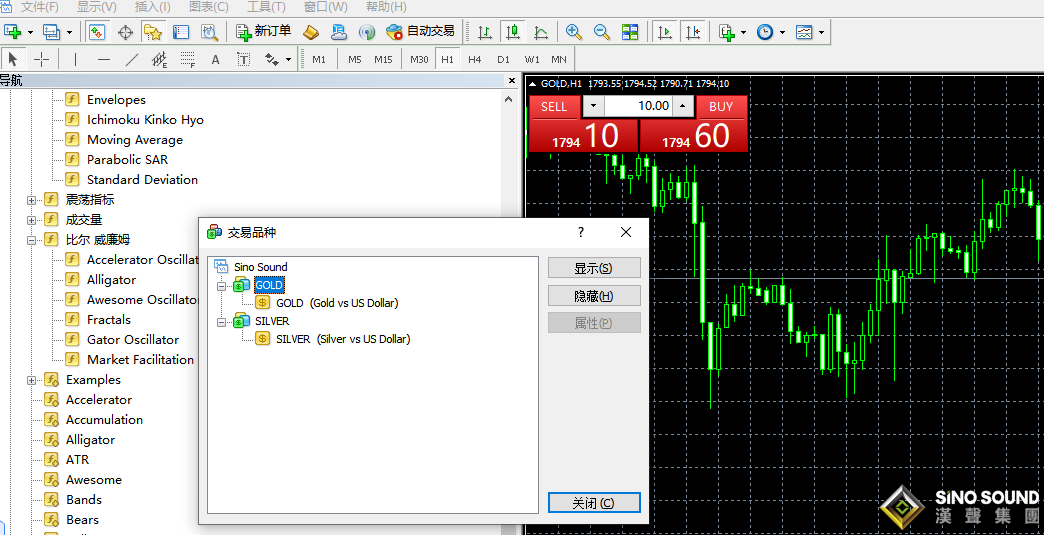Image resolution: width=1044 pixels, height=535 pixels.
Task: Open the arrows tool dropdown arrow
Action: pos(288,59)
